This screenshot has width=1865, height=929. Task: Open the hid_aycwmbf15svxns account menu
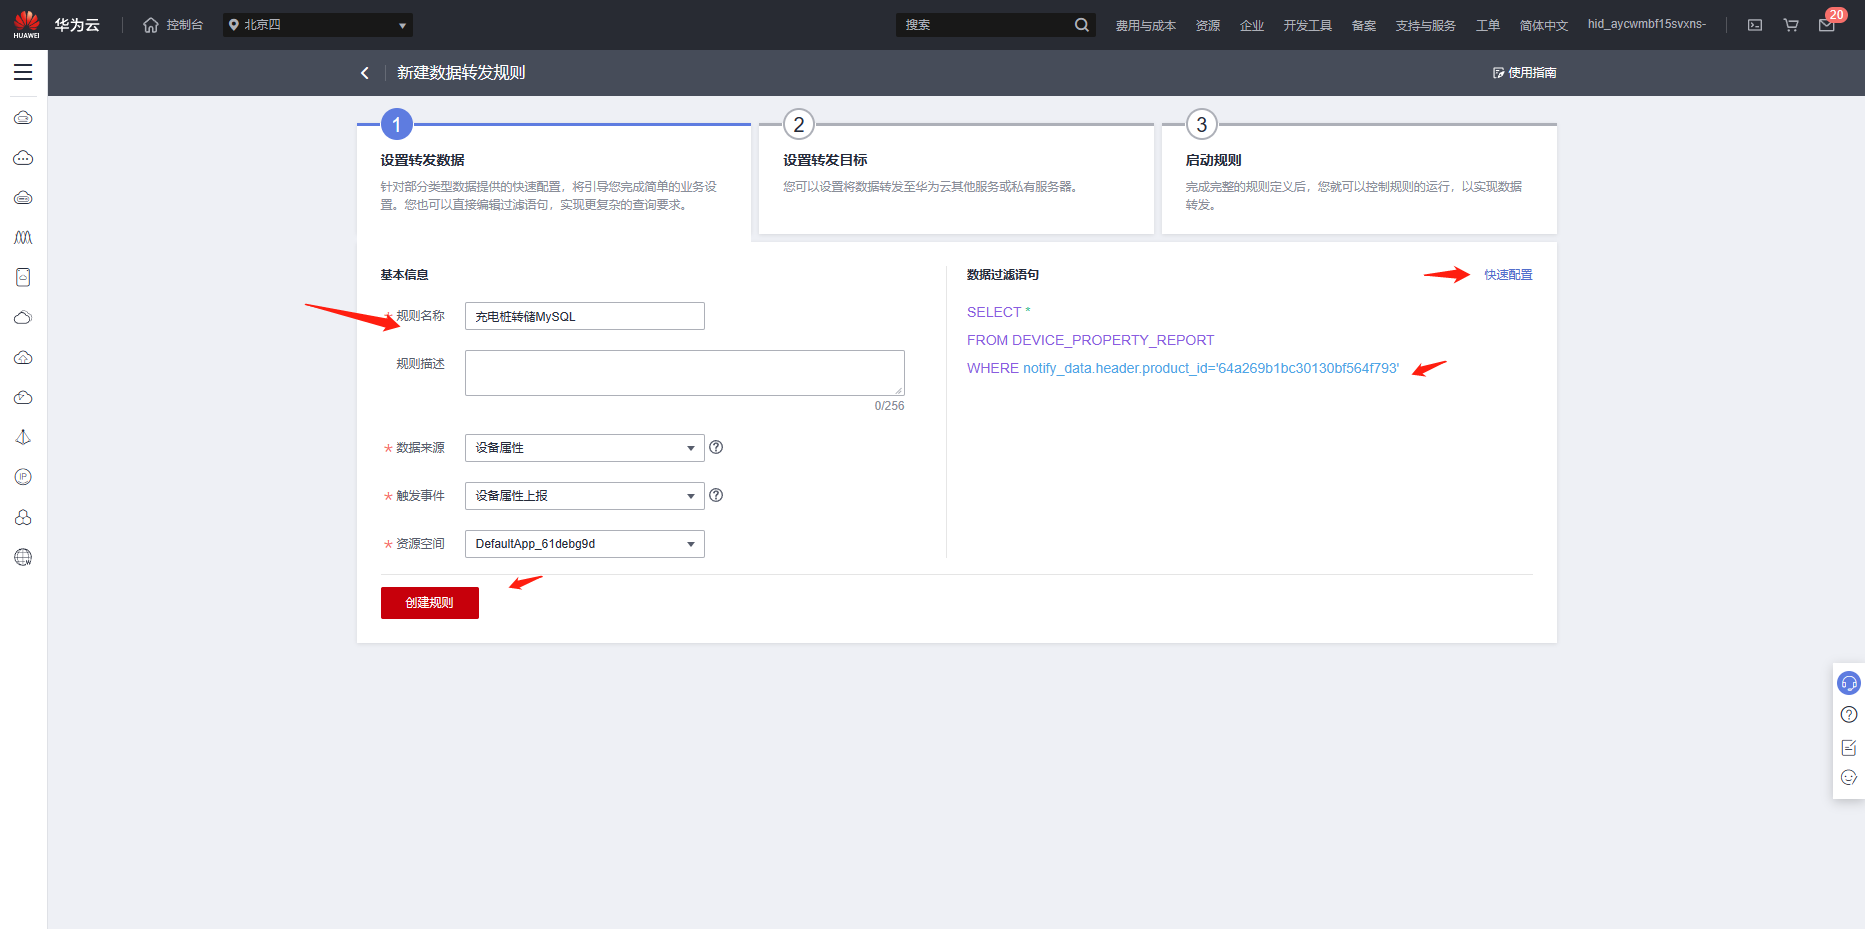click(x=1647, y=24)
